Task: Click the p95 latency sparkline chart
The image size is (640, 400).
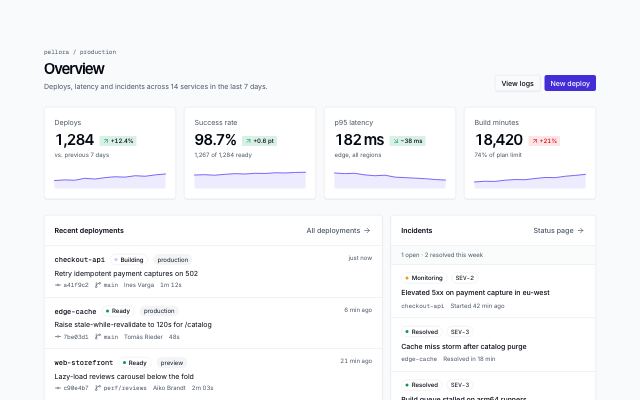Action: click(x=390, y=180)
